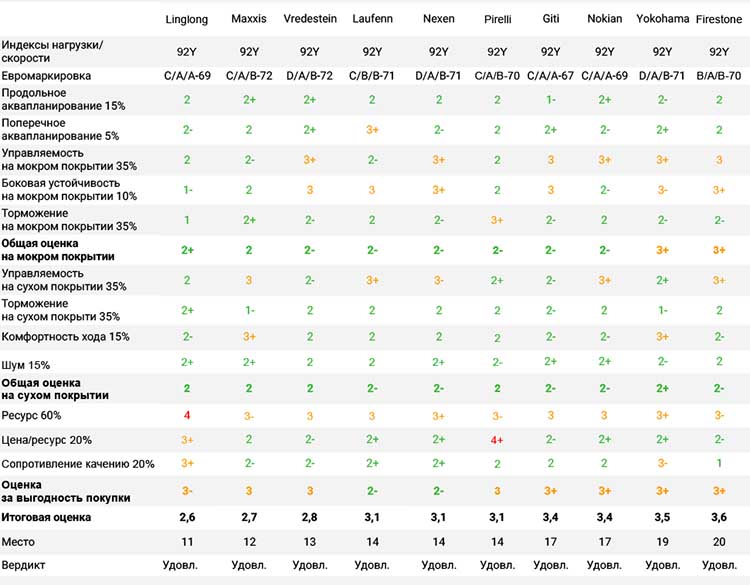Click the Euro label 'B/A/B-70'
Image resolution: width=750 pixels, height=585 pixels.
pyautogui.click(x=718, y=76)
